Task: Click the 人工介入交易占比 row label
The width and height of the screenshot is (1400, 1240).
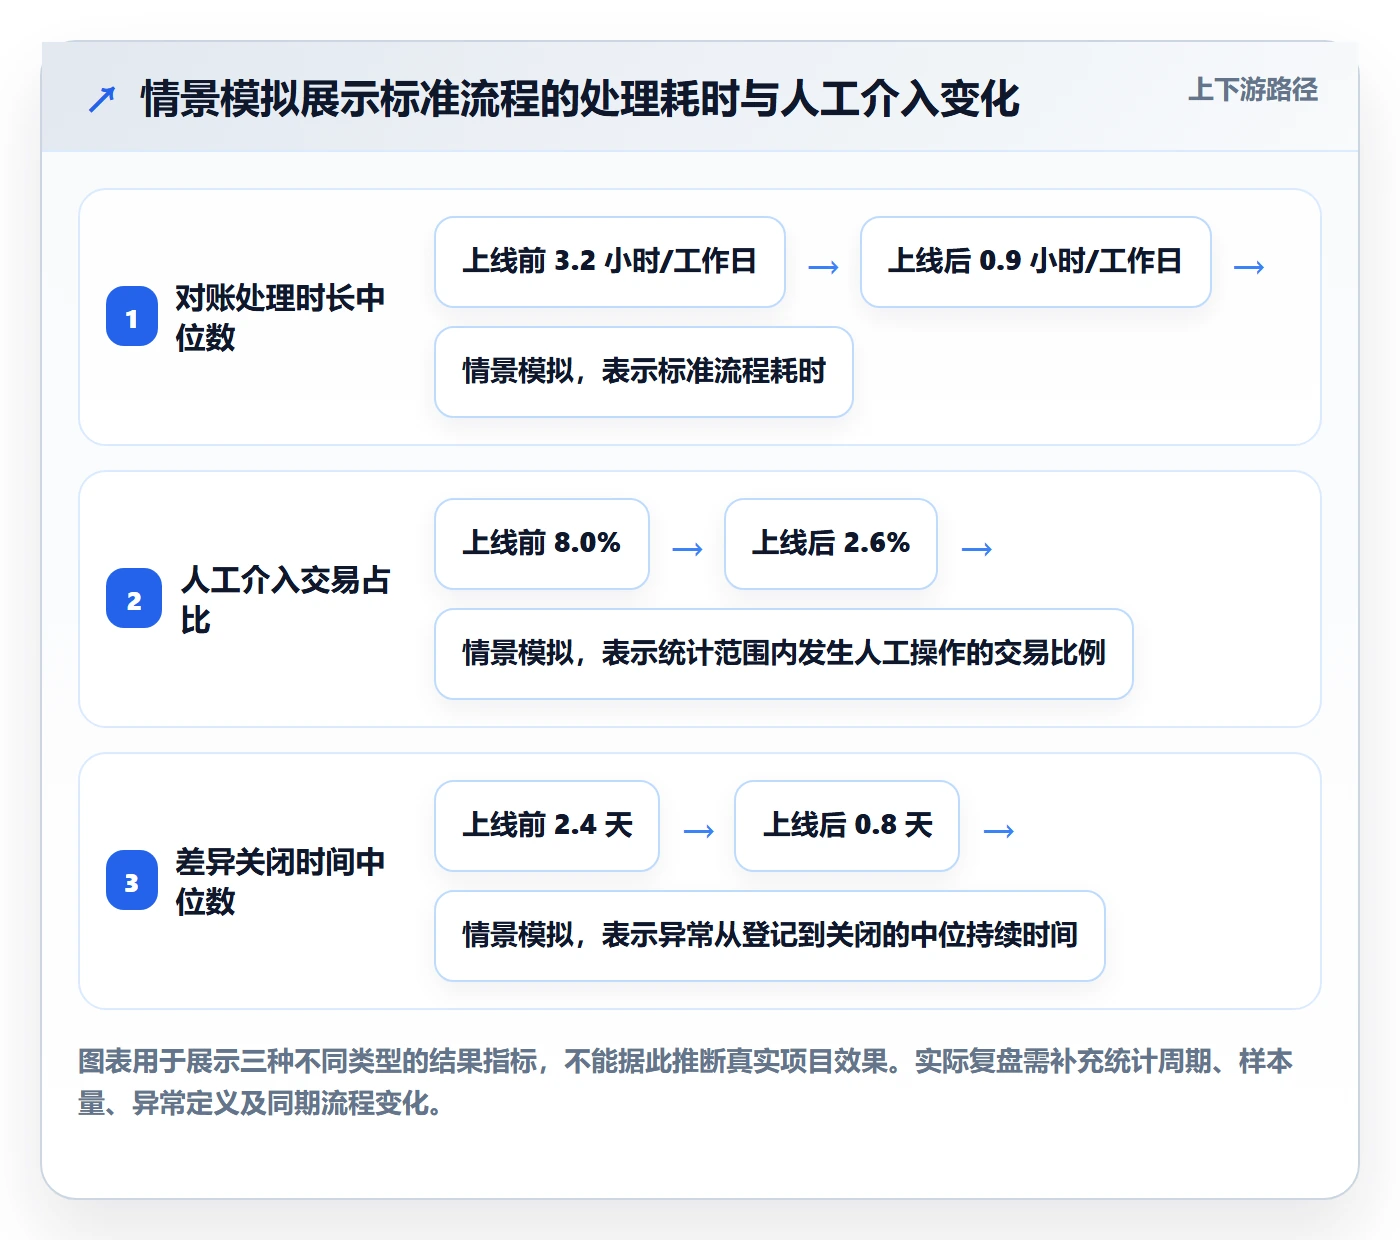Action: (286, 599)
